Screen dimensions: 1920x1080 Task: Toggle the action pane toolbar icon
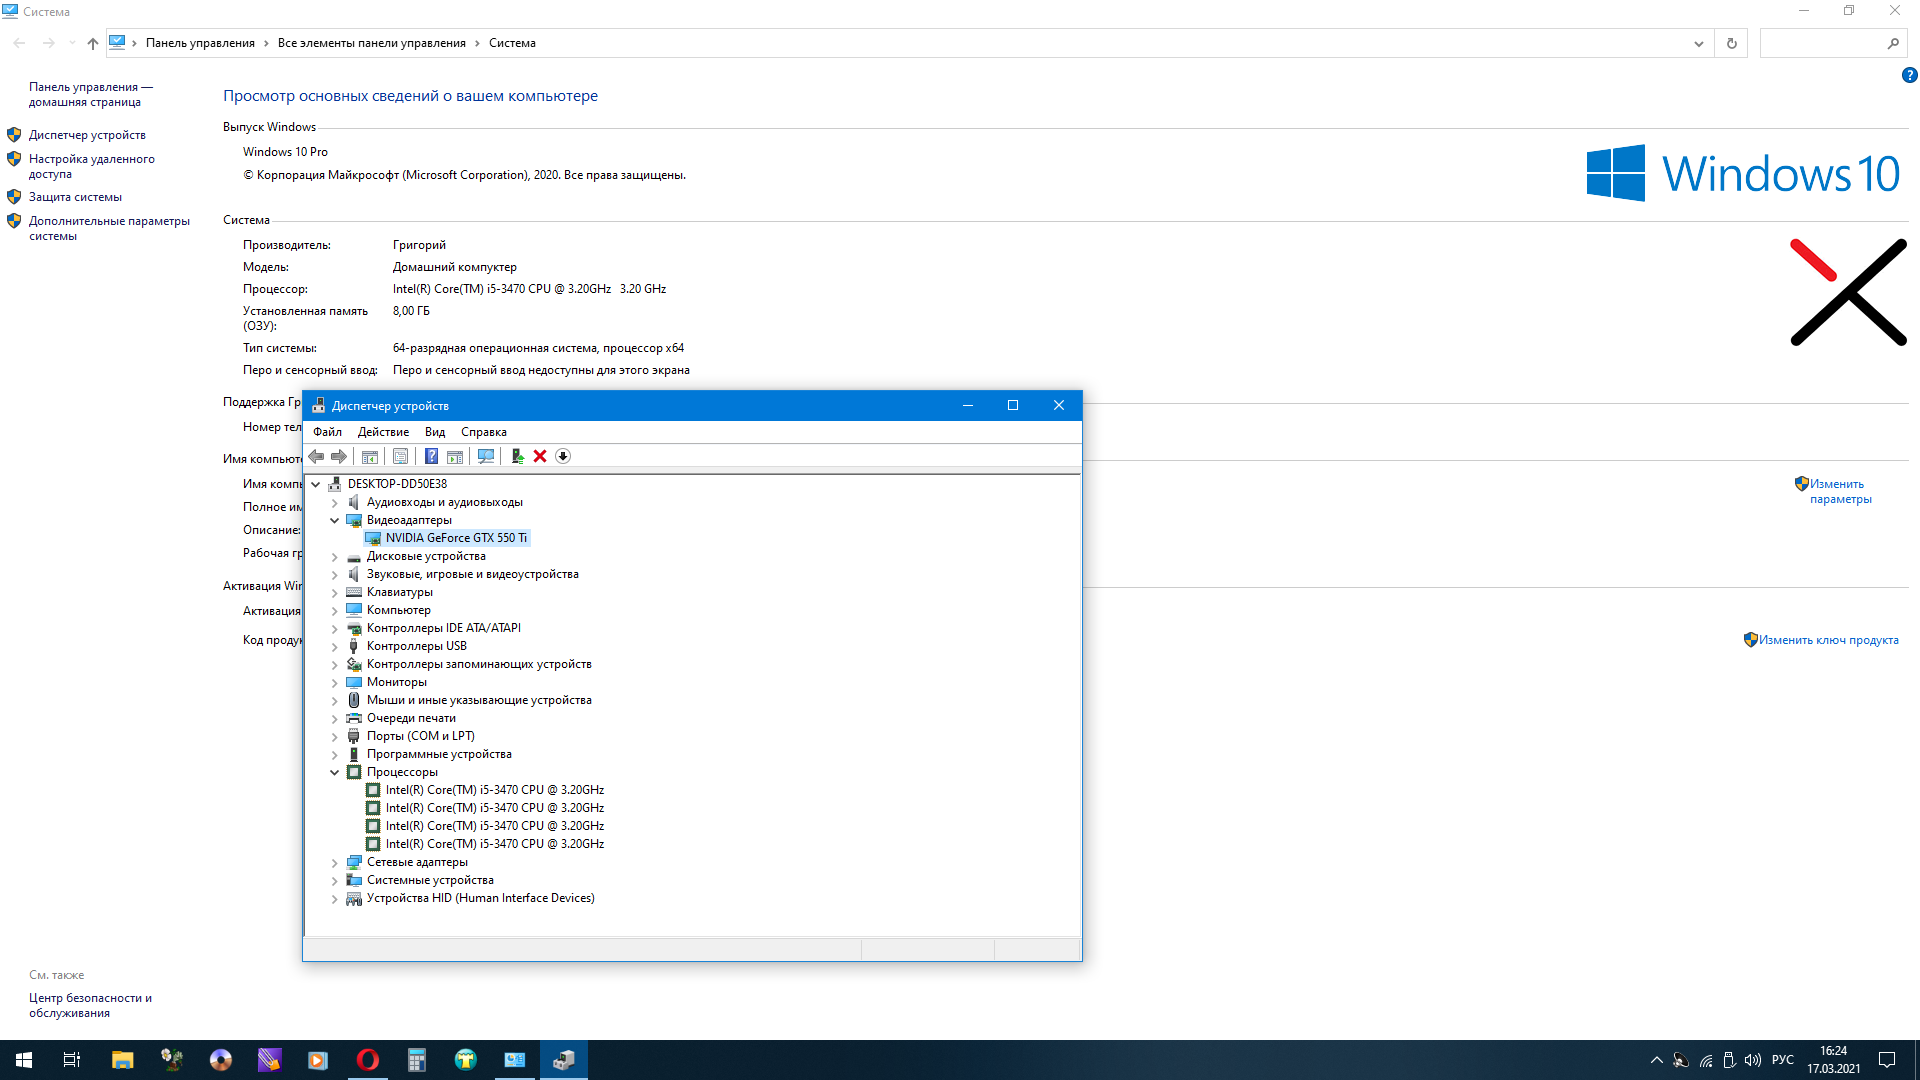[455, 457]
